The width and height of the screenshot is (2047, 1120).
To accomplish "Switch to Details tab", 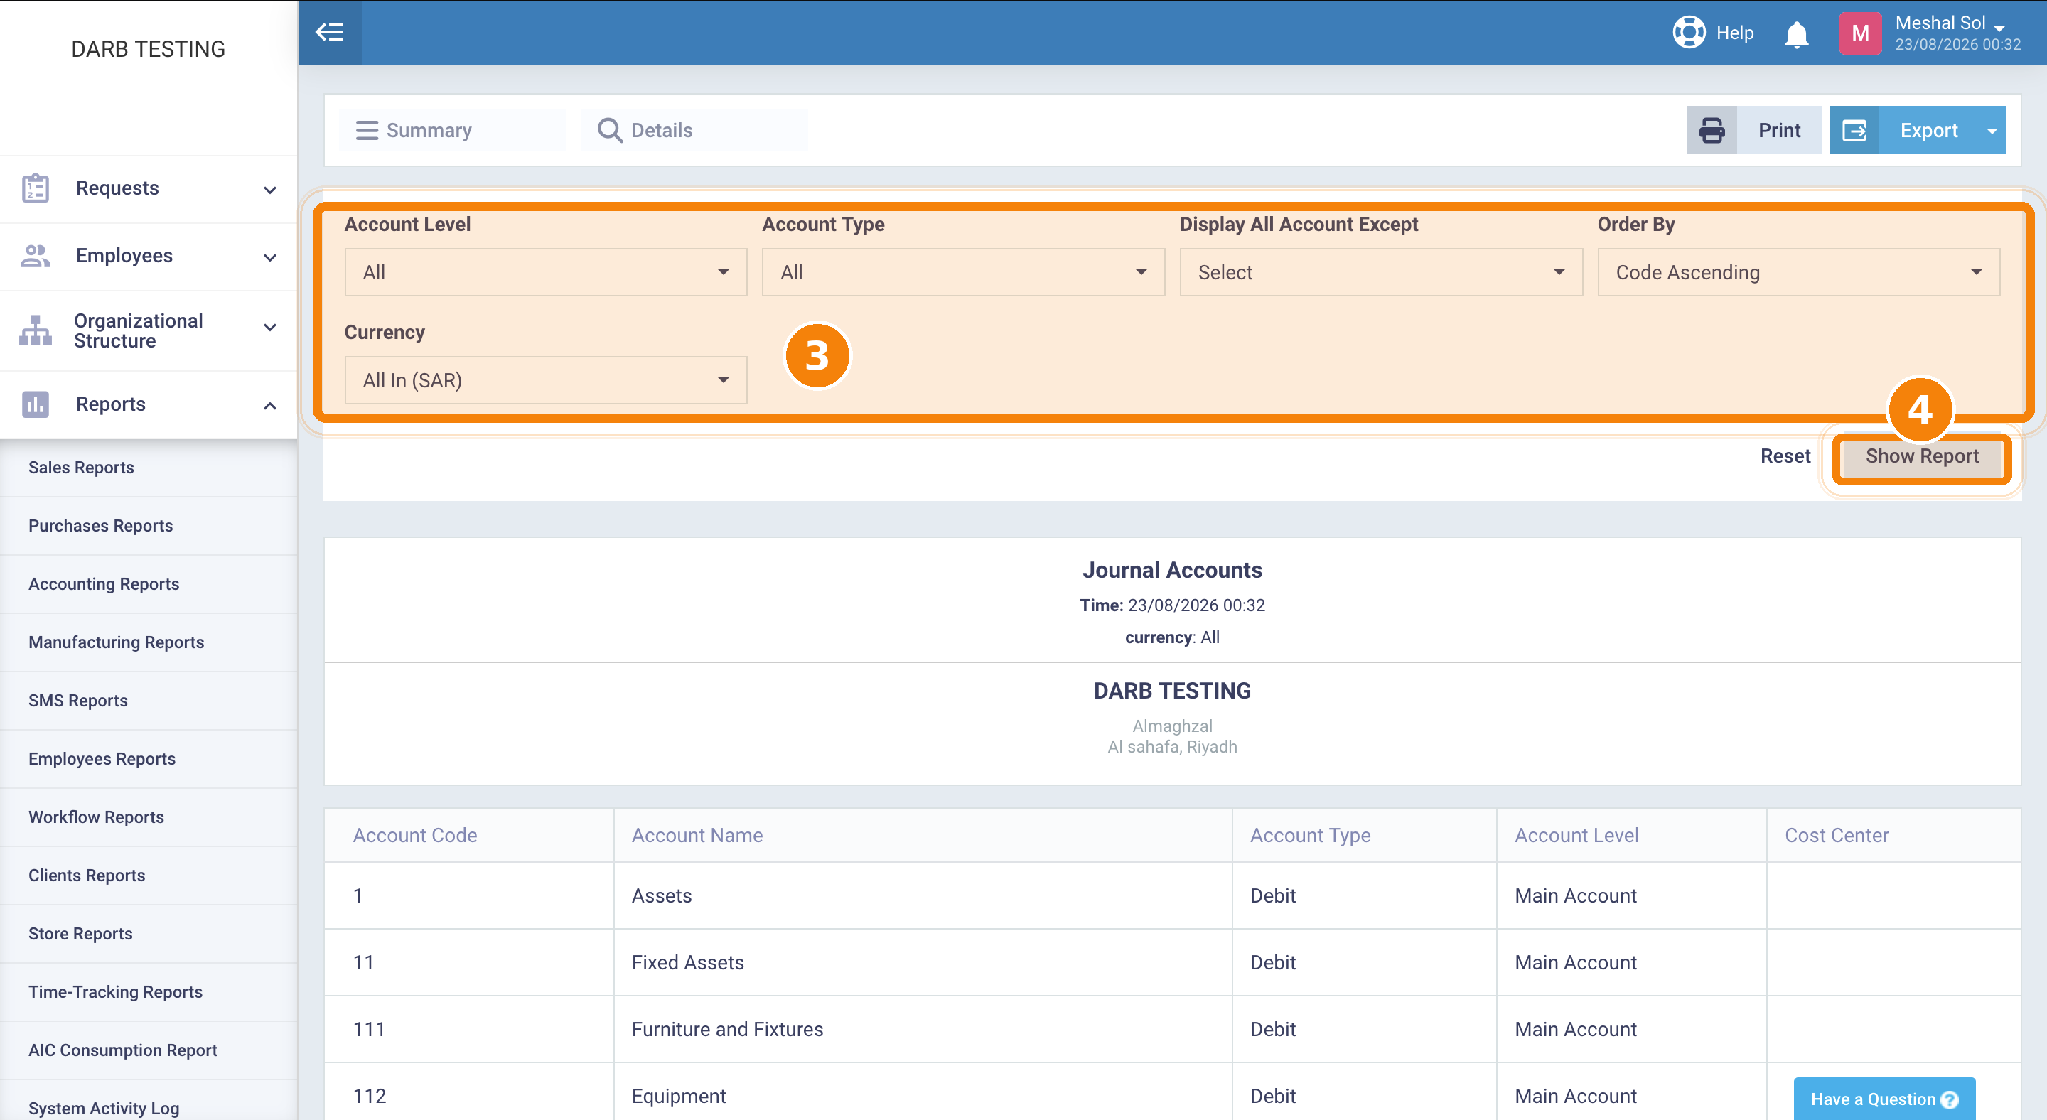I will click(x=694, y=130).
